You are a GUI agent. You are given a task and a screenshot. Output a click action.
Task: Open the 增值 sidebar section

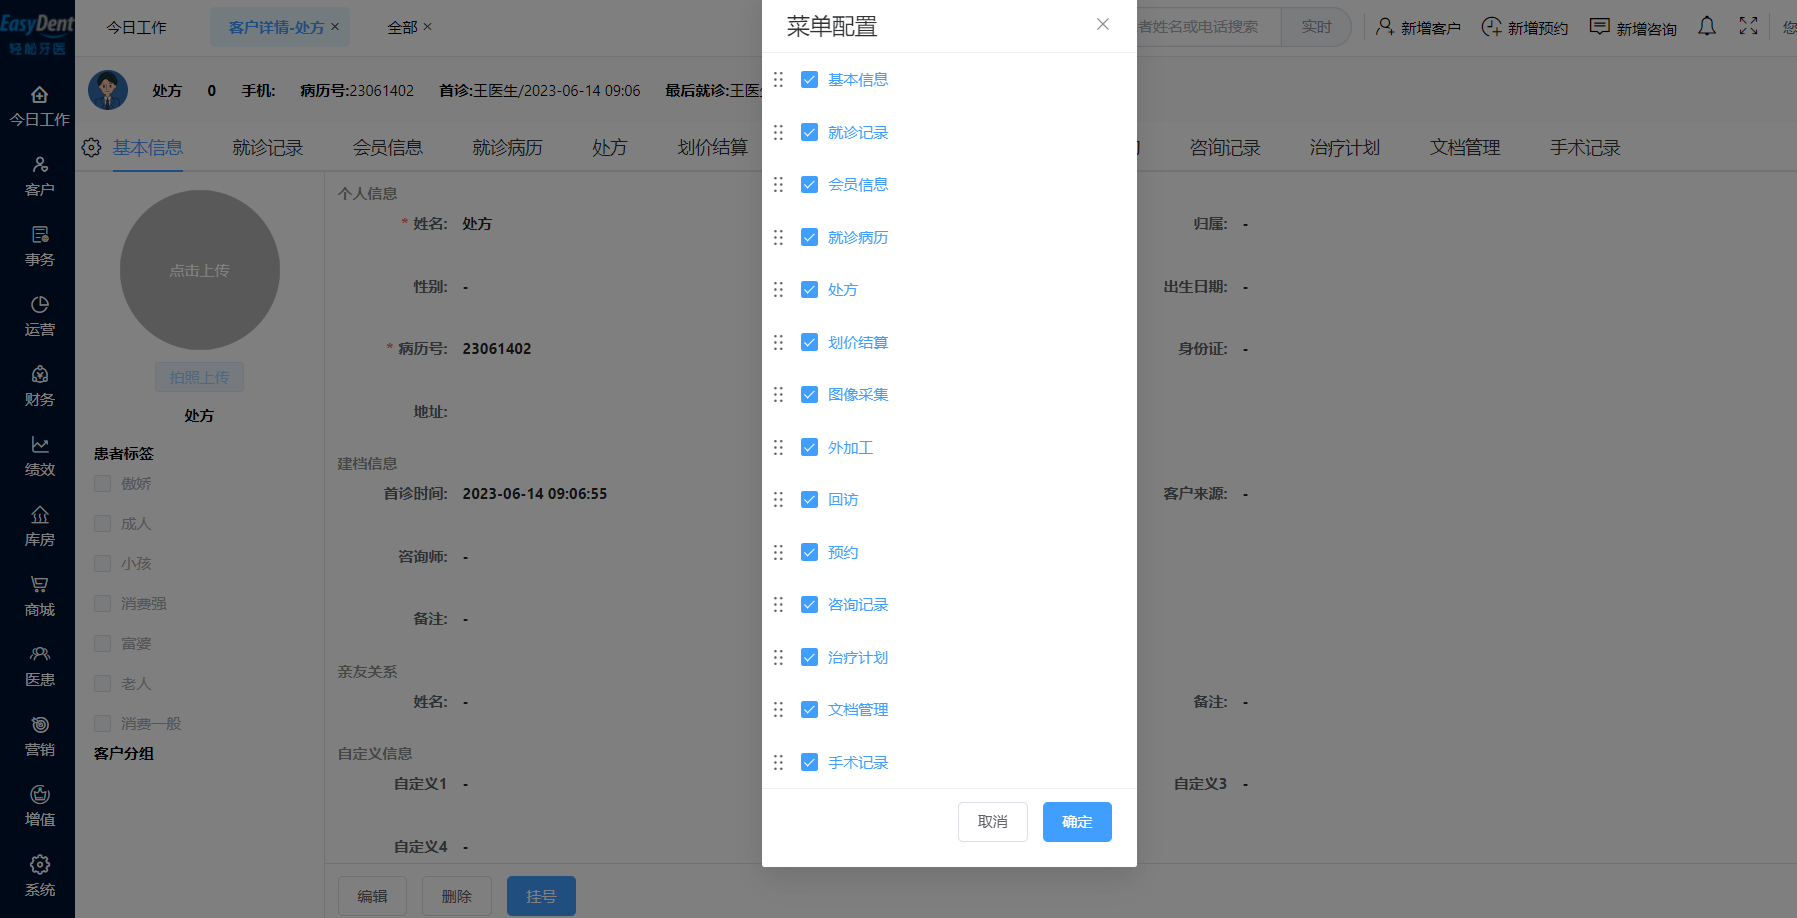[x=39, y=807]
